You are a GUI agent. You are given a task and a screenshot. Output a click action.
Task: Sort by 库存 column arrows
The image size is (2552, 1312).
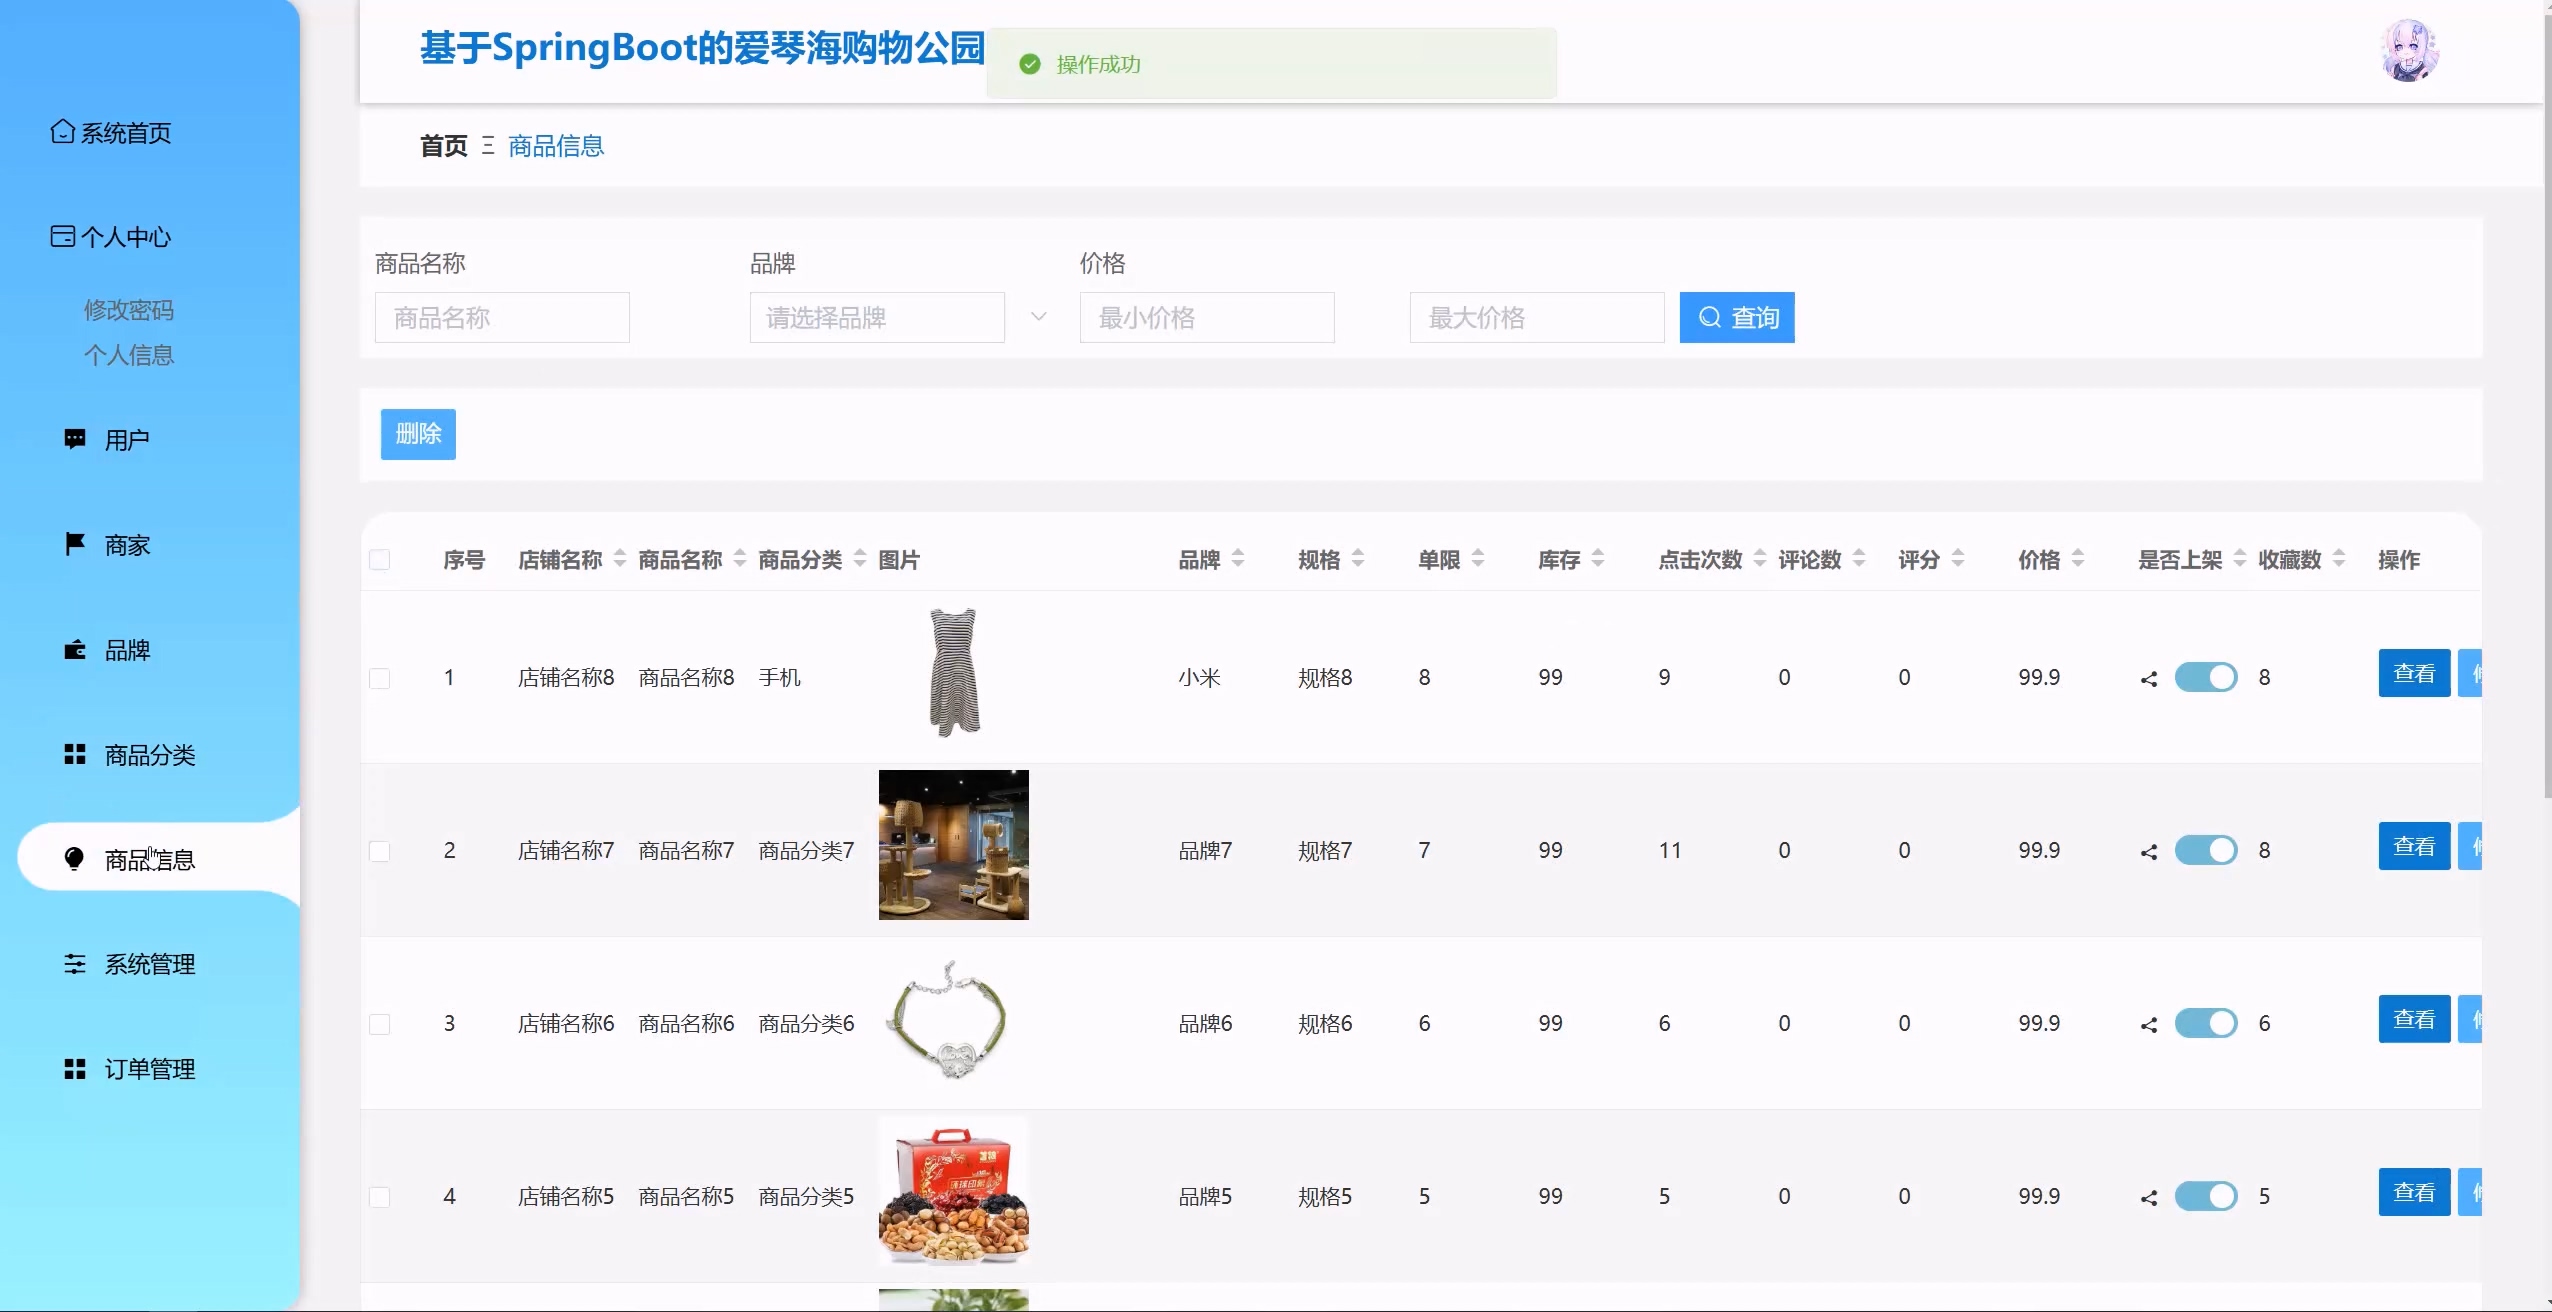1598,559
